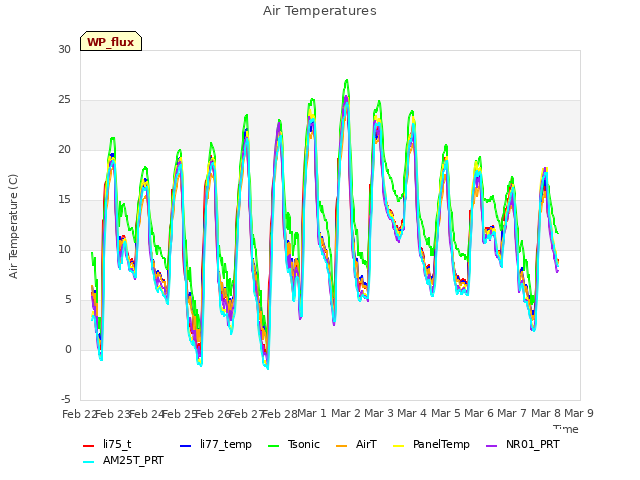Toggle the AM25T_PRT legend entry
The image size is (640, 480).
point(123,461)
